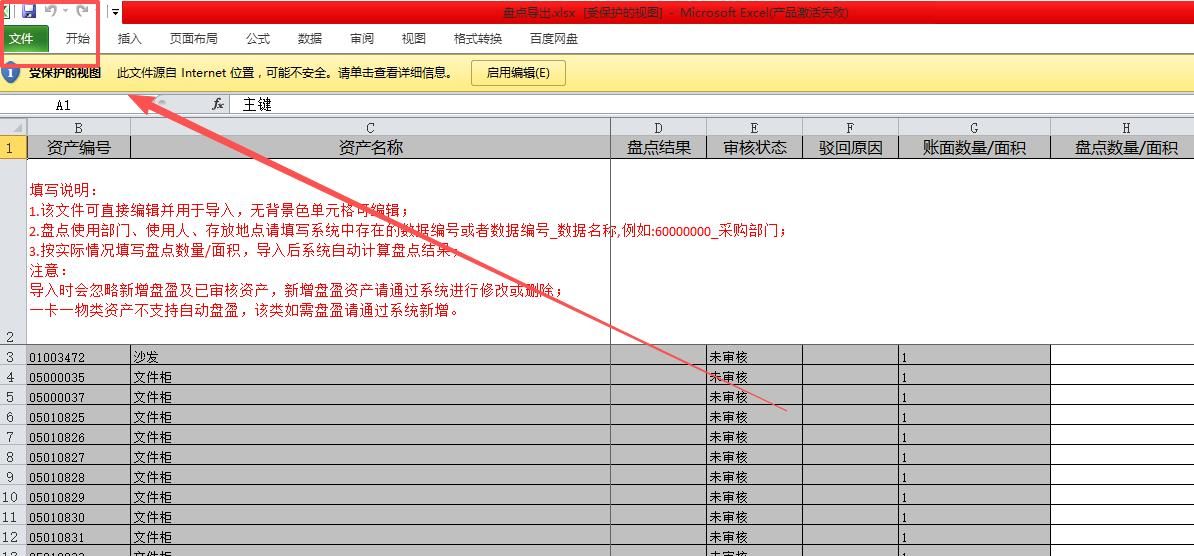Click the Redo arrow icon
Viewport: 1194px width, 556px height.
[83, 12]
